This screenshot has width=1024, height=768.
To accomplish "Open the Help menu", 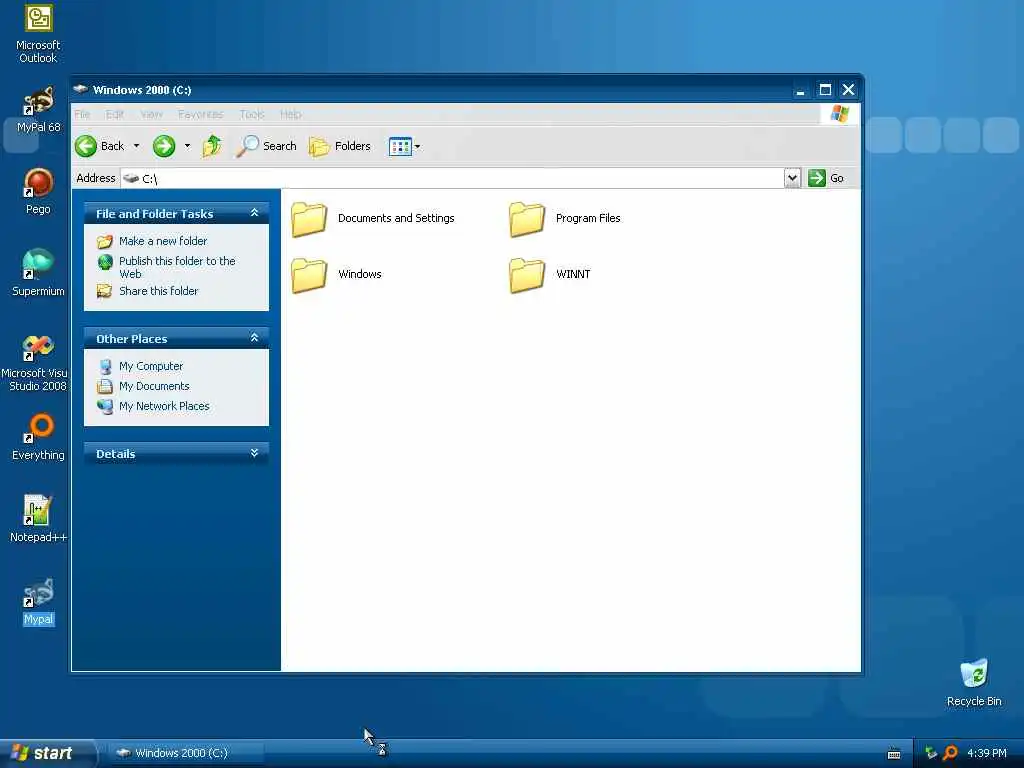I will 291,114.
